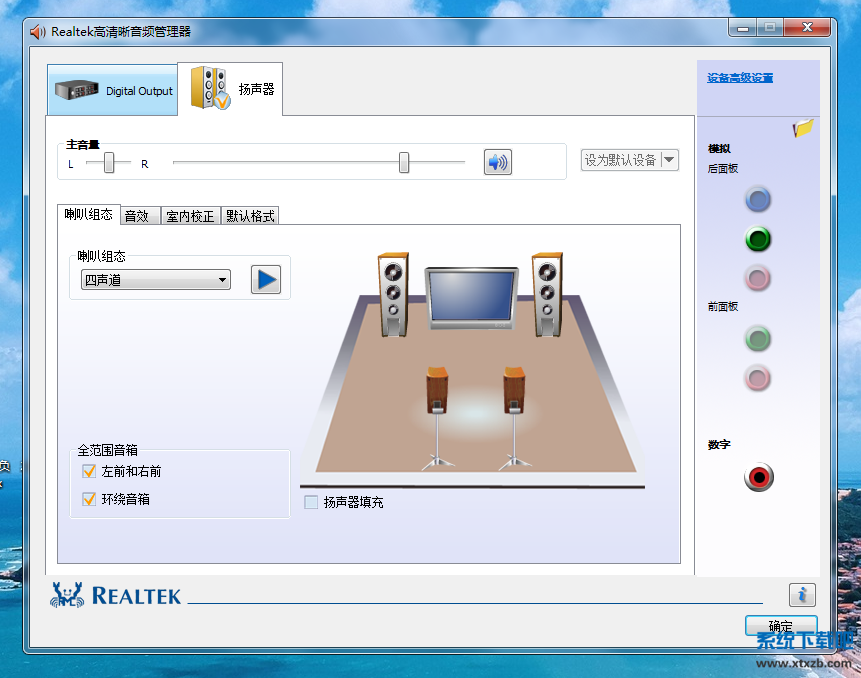Click the green rear panel jack

click(758, 239)
